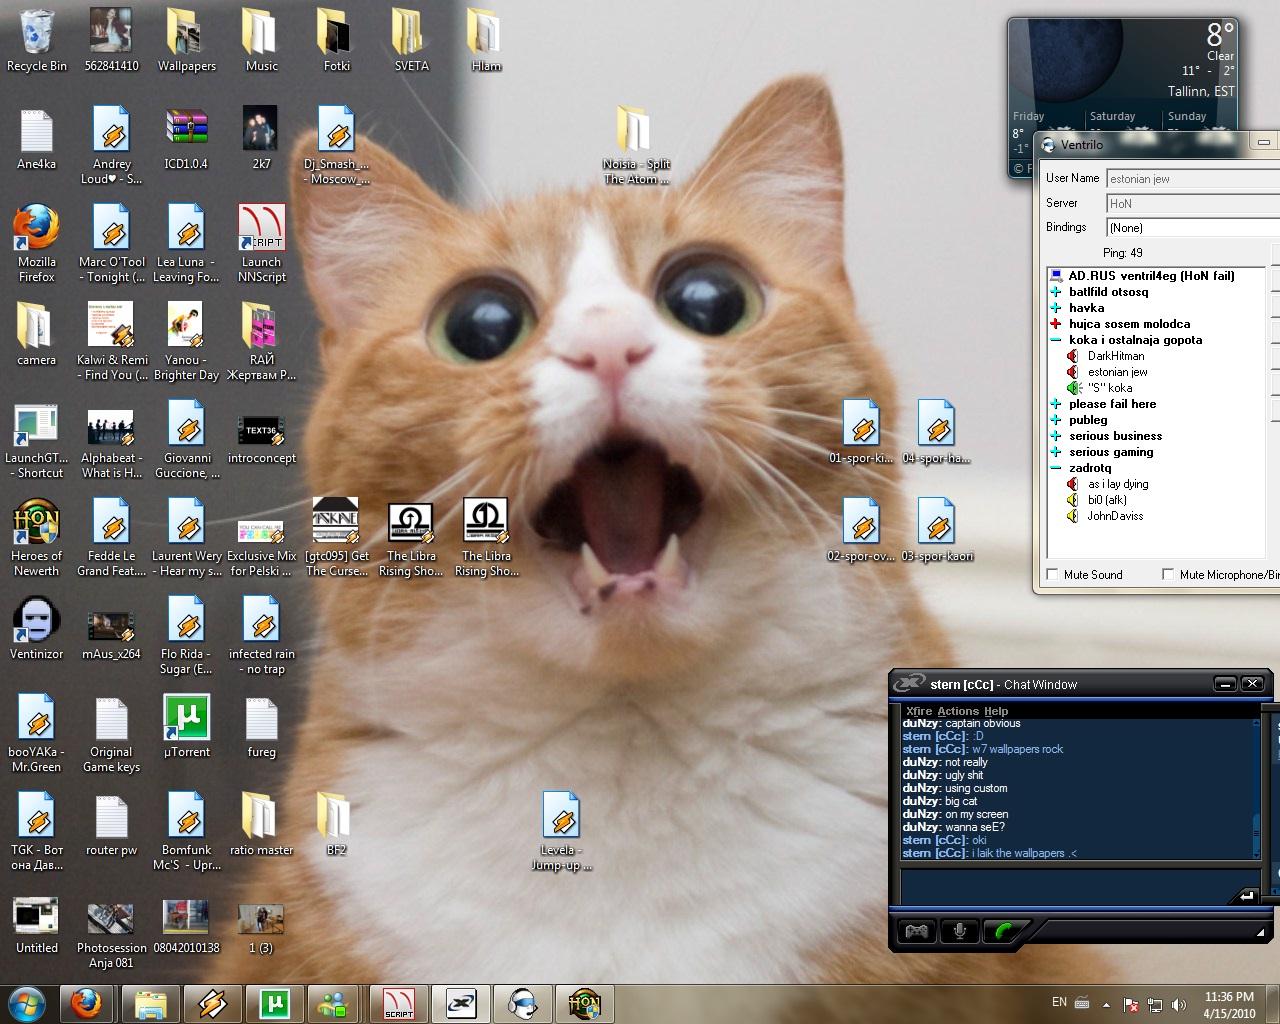Select user JohnDaviss in Ventrilo

pos(1115,516)
